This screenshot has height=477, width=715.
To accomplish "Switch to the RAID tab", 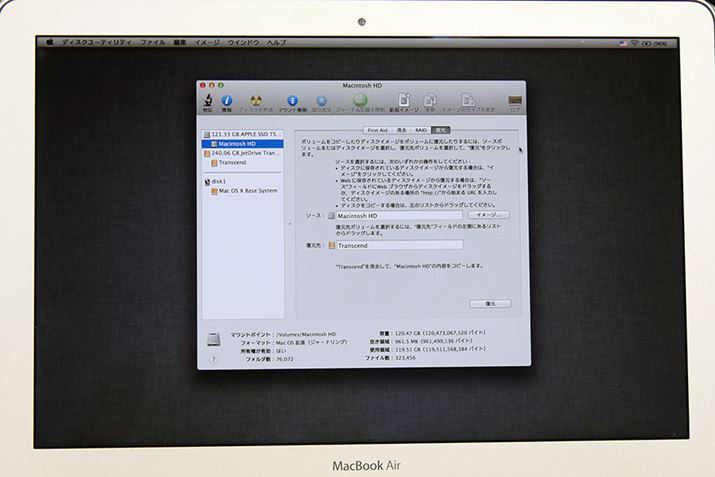I will 421,130.
